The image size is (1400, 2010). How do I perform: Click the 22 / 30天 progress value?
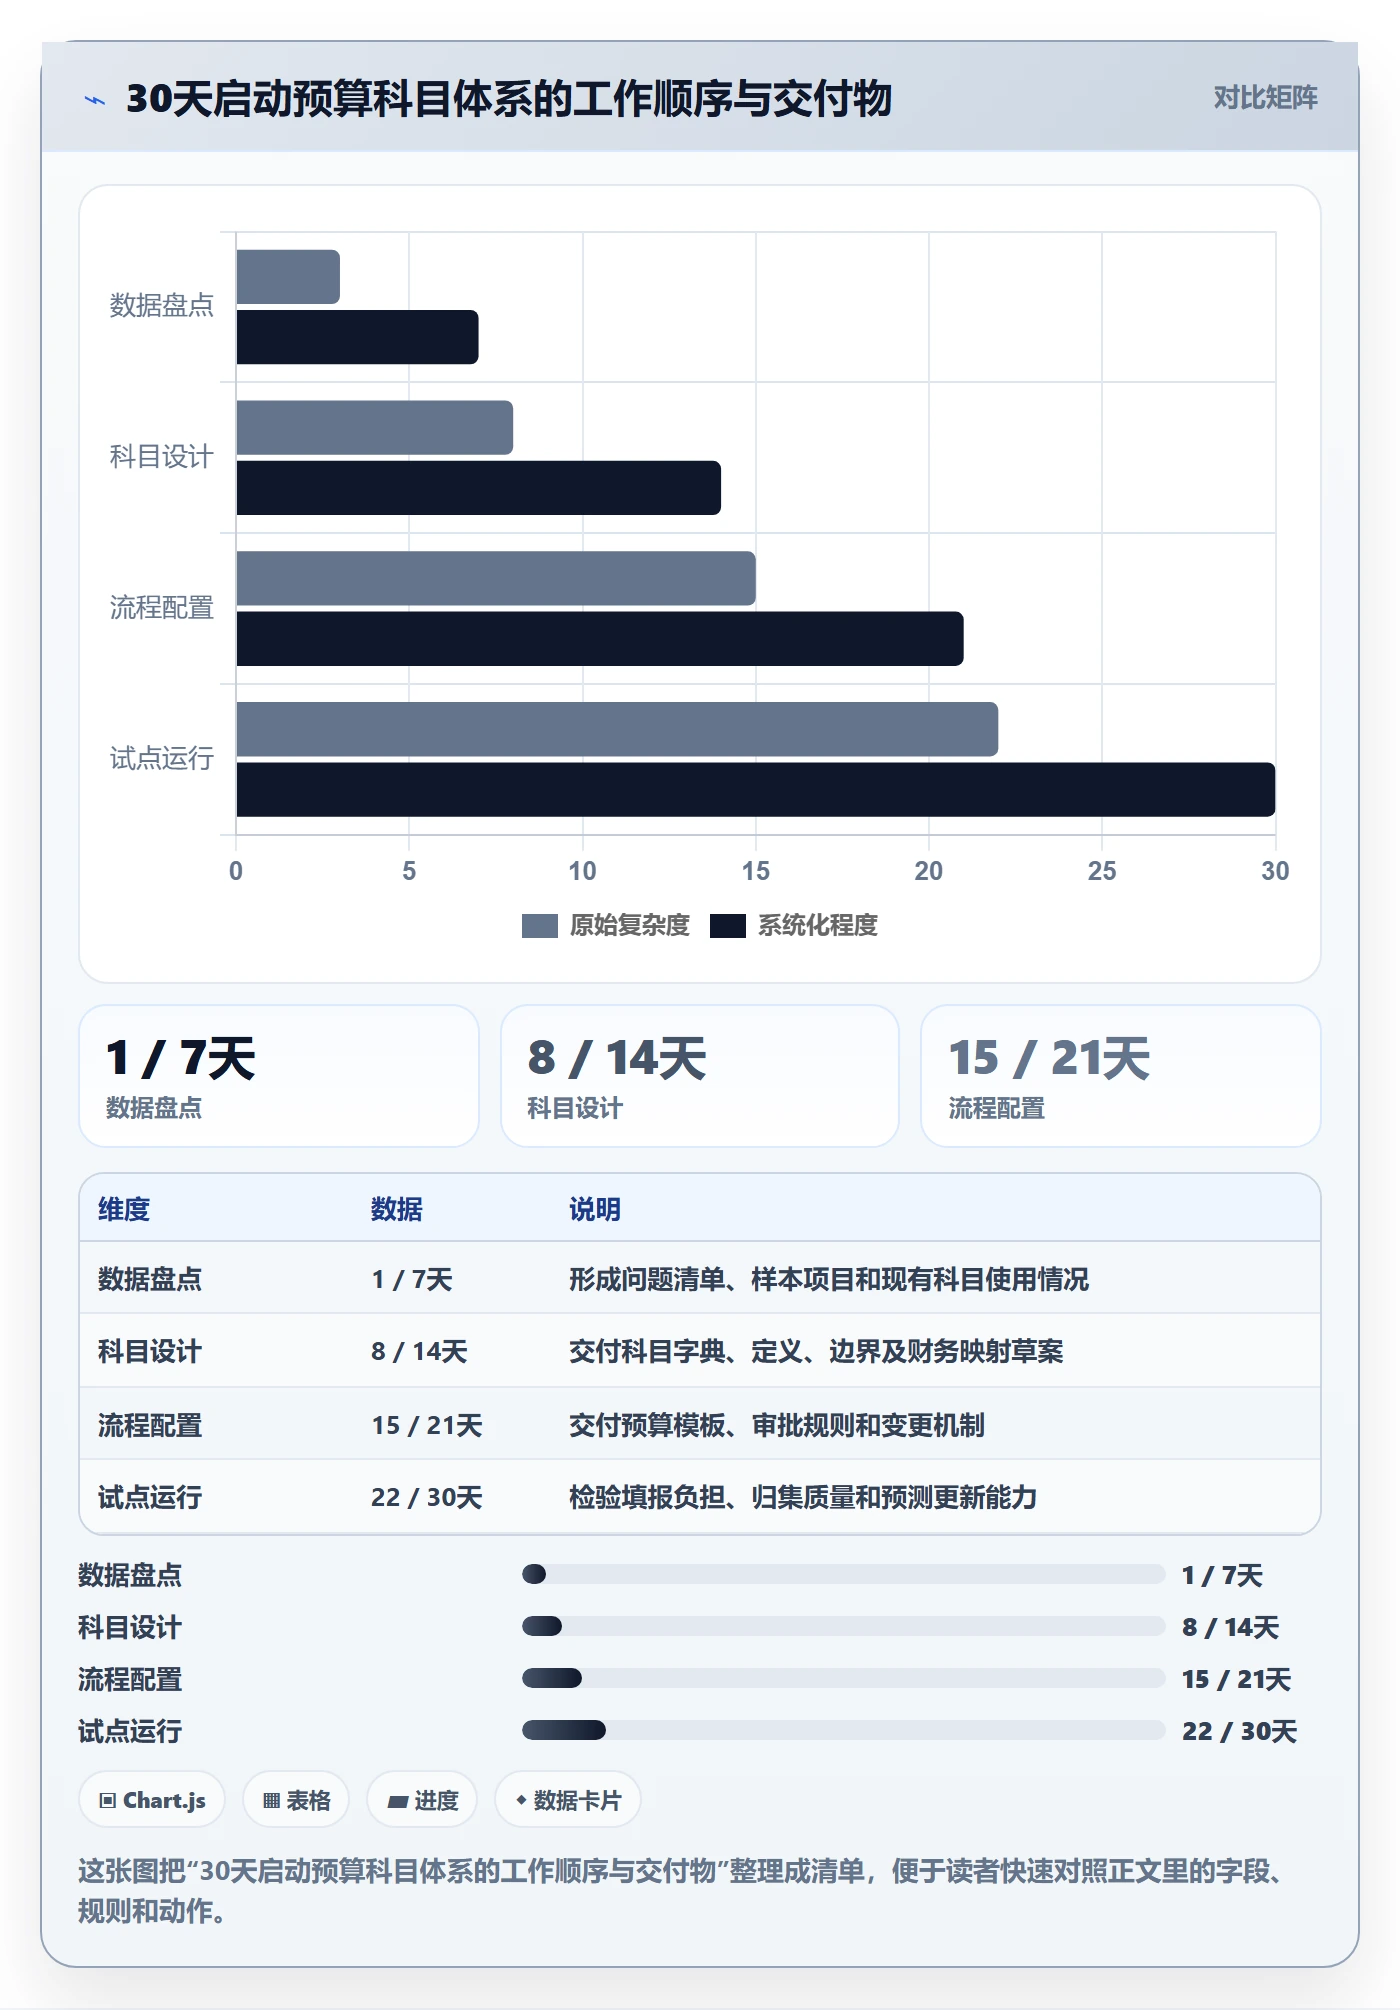pos(1239,1731)
